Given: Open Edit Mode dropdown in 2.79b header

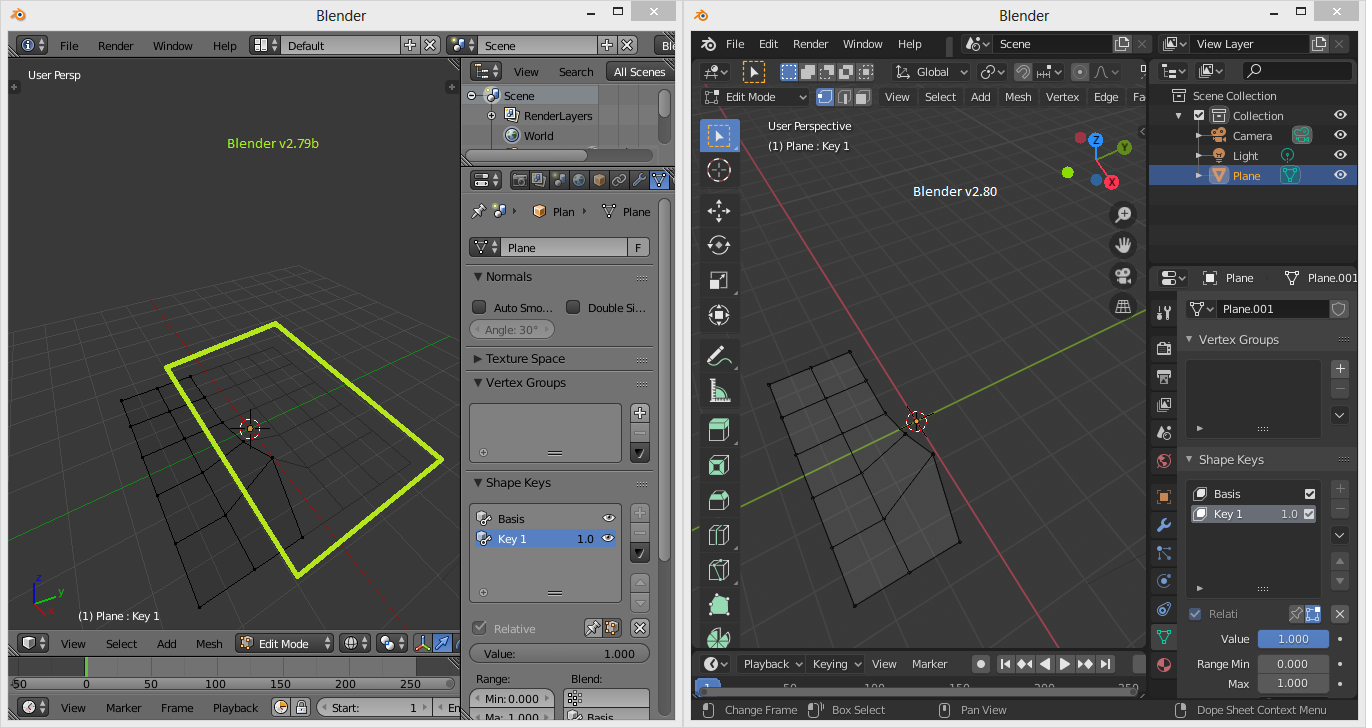Looking at the screenshot, I should (285, 644).
